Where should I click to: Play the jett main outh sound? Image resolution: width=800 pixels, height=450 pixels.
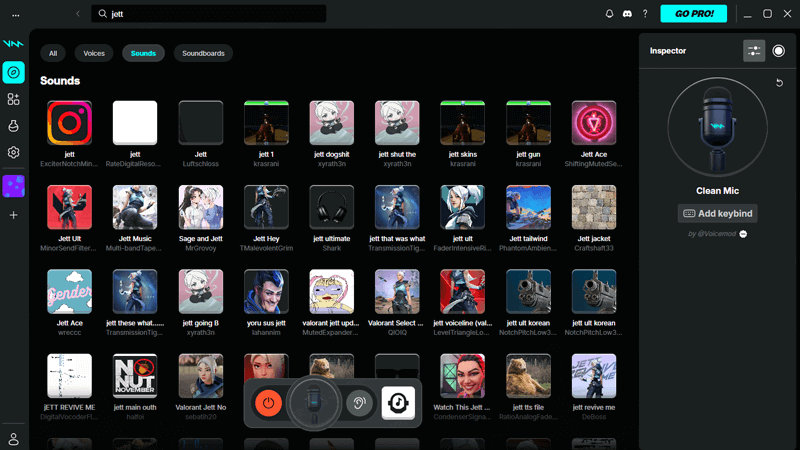pyautogui.click(x=135, y=376)
